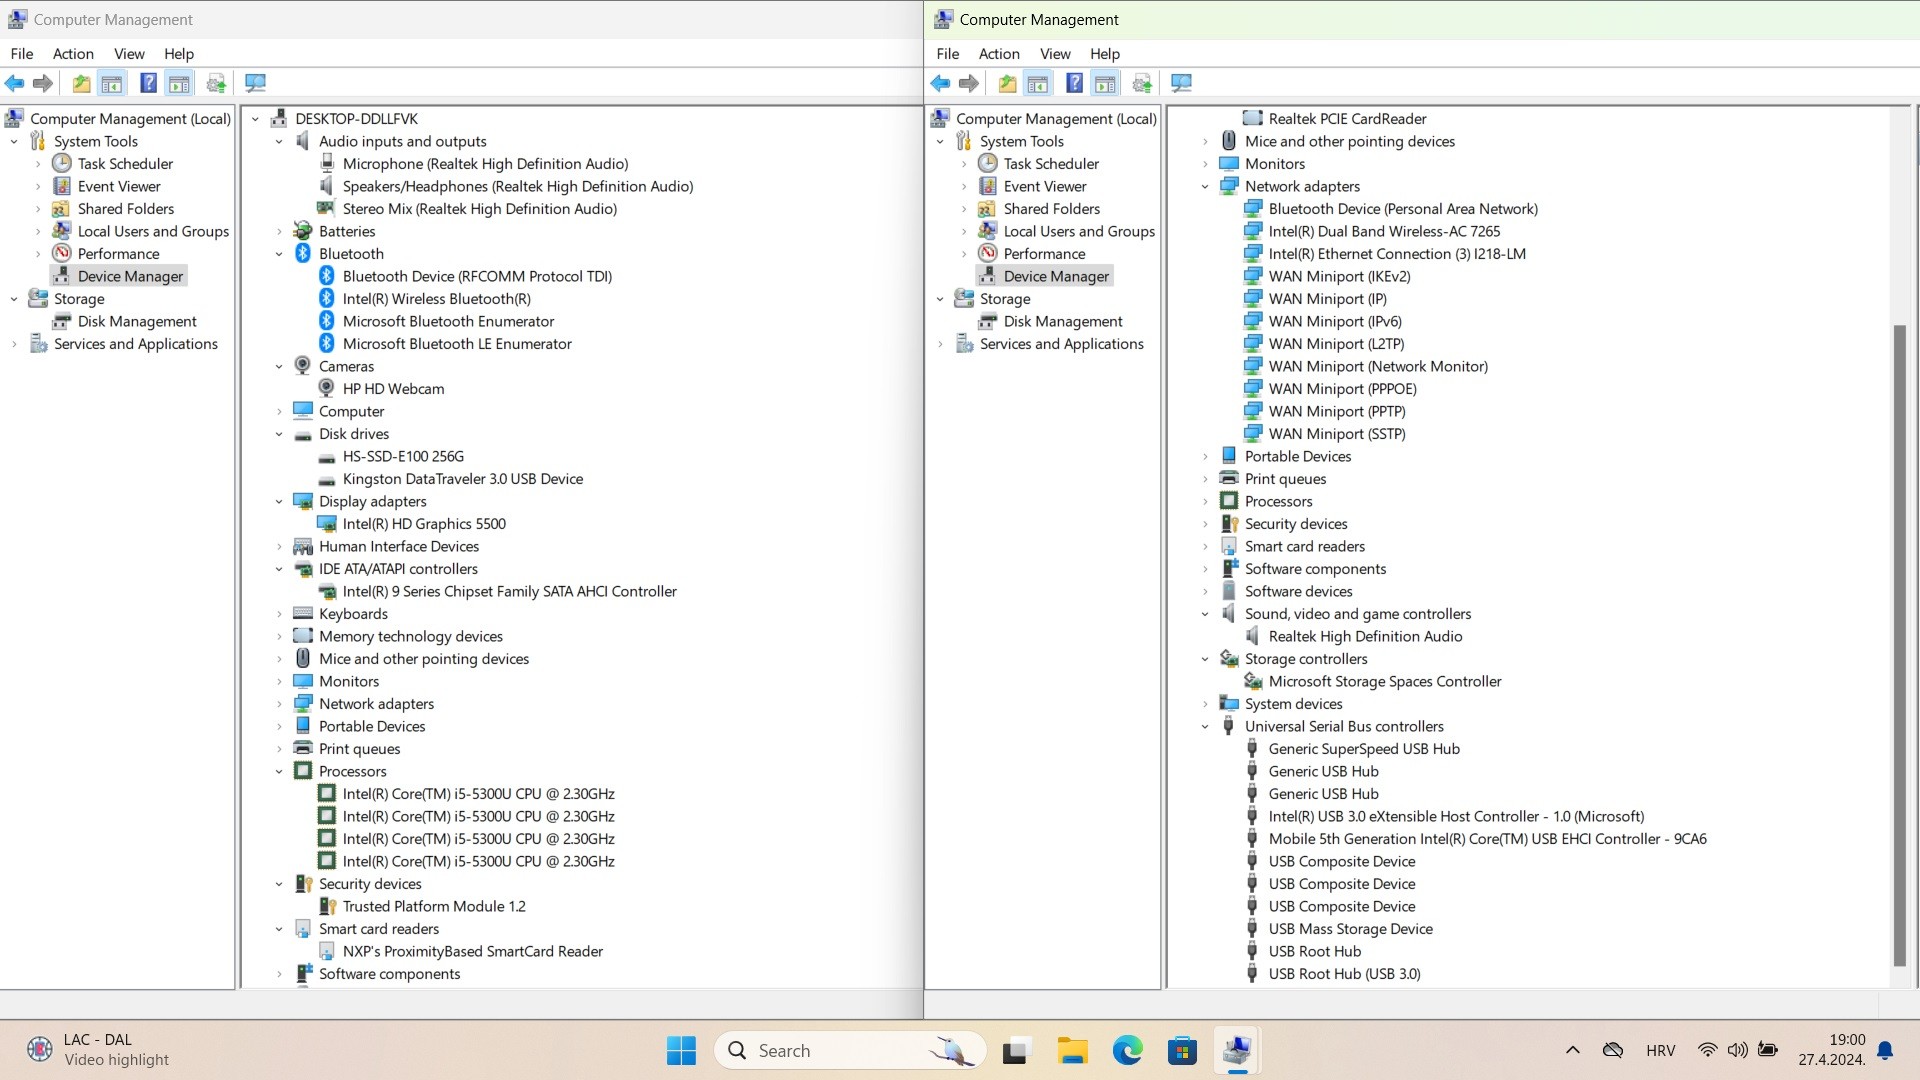The height and width of the screenshot is (1080, 1920).
Task: Collapse Storage node in right window tree
Action: coord(940,299)
